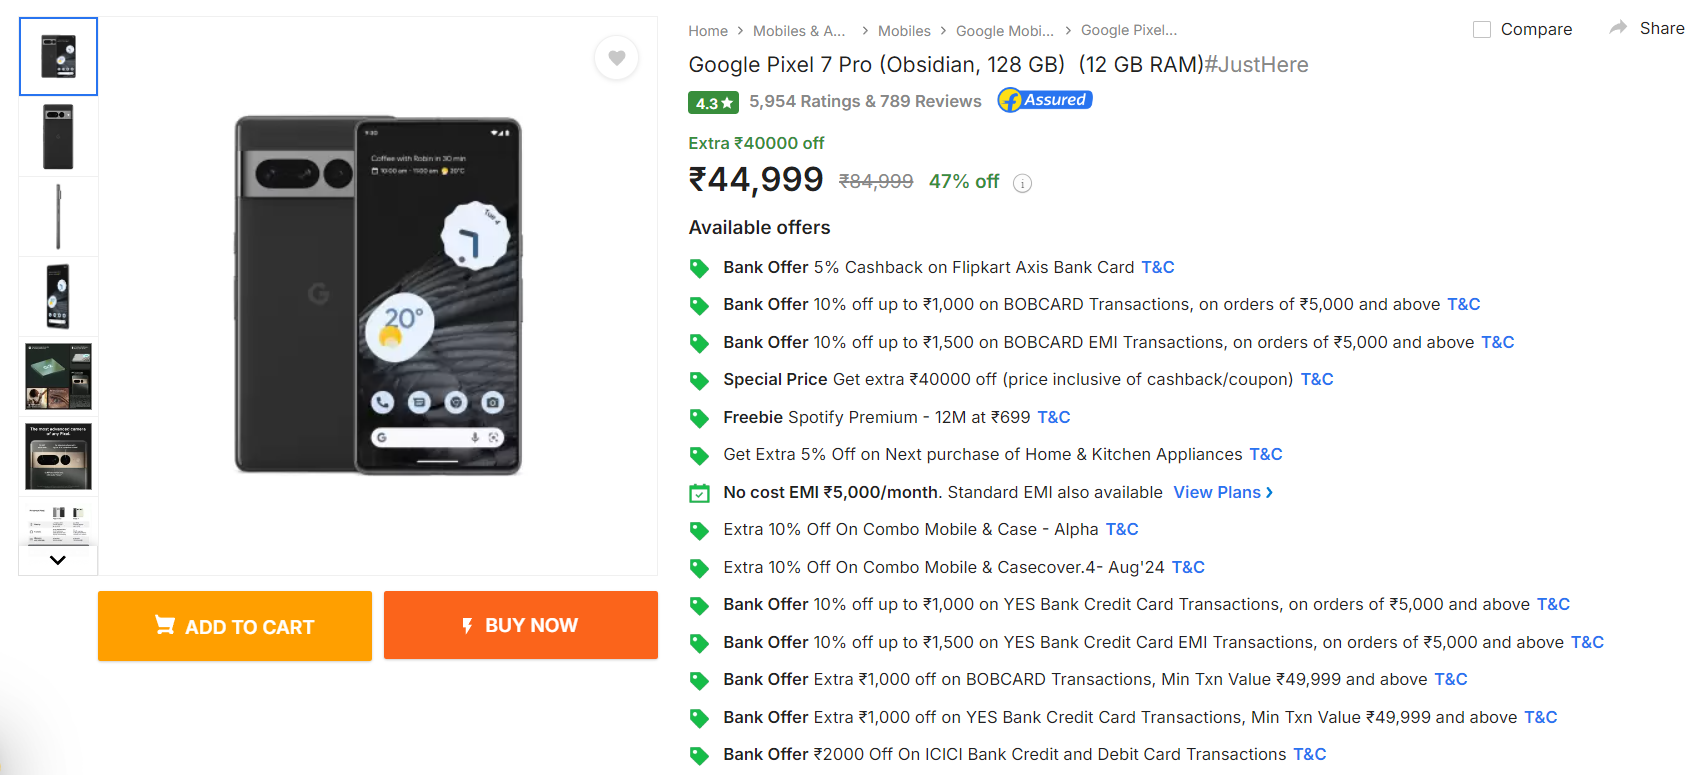
Task: Click the Share arrow icon
Action: (x=1618, y=28)
